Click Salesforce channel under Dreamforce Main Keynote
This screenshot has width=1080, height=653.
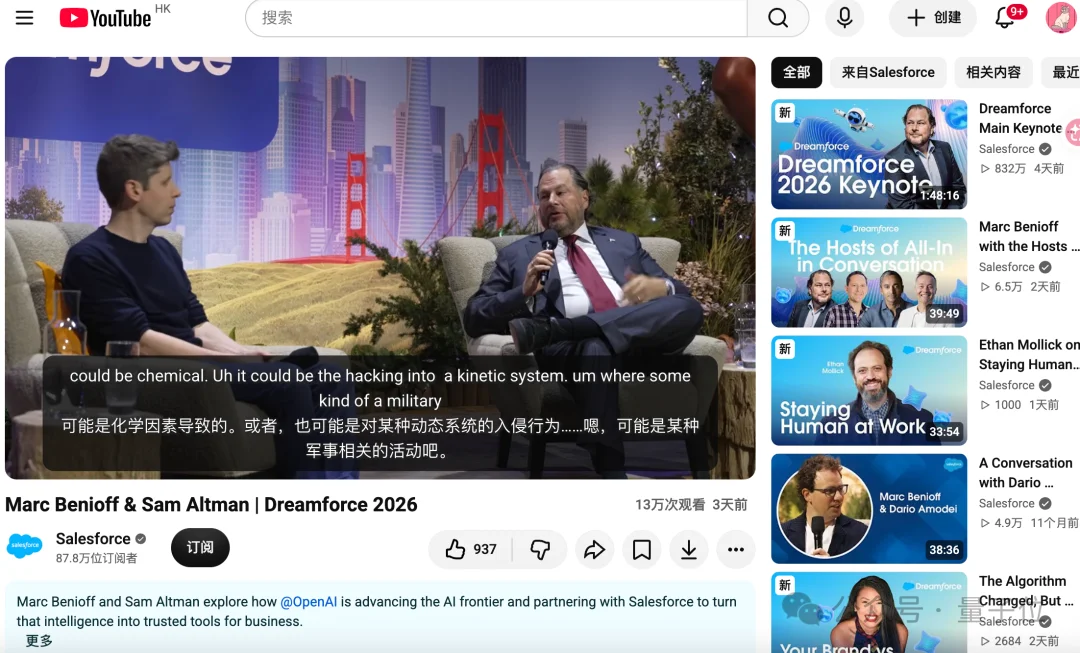(x=1006, y=149)
